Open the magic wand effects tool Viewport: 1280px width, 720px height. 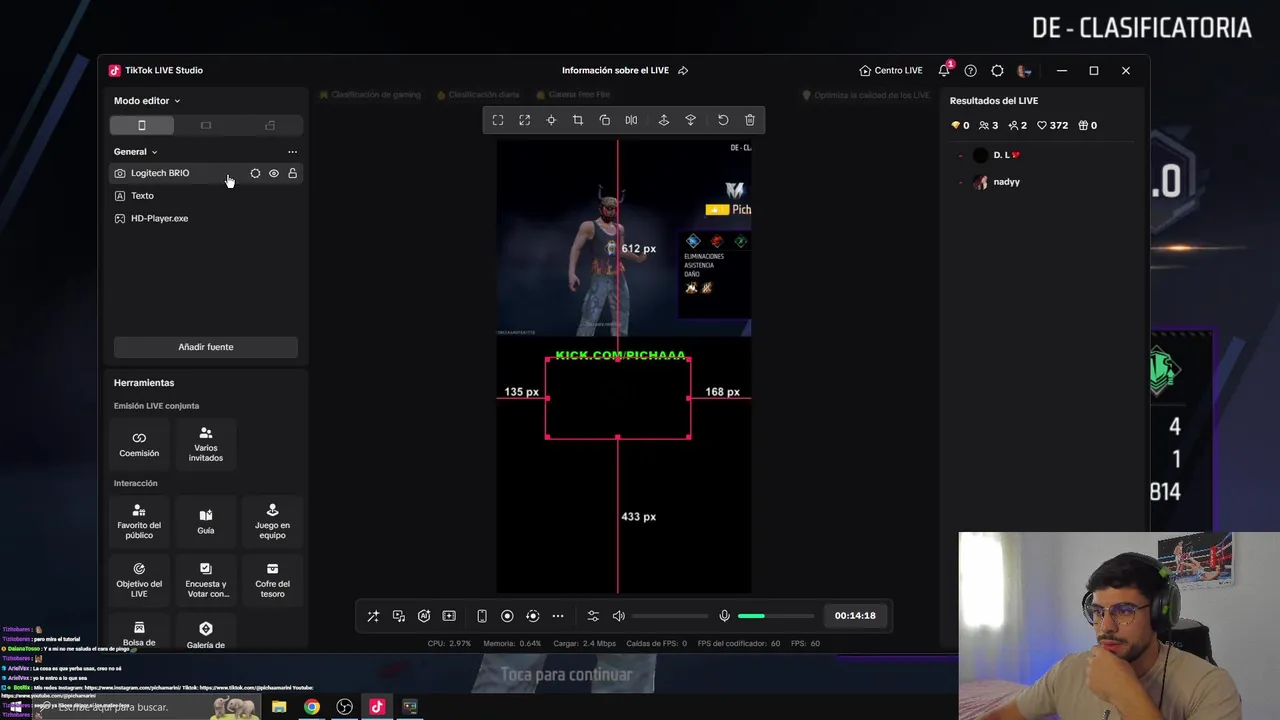(373, 616)
